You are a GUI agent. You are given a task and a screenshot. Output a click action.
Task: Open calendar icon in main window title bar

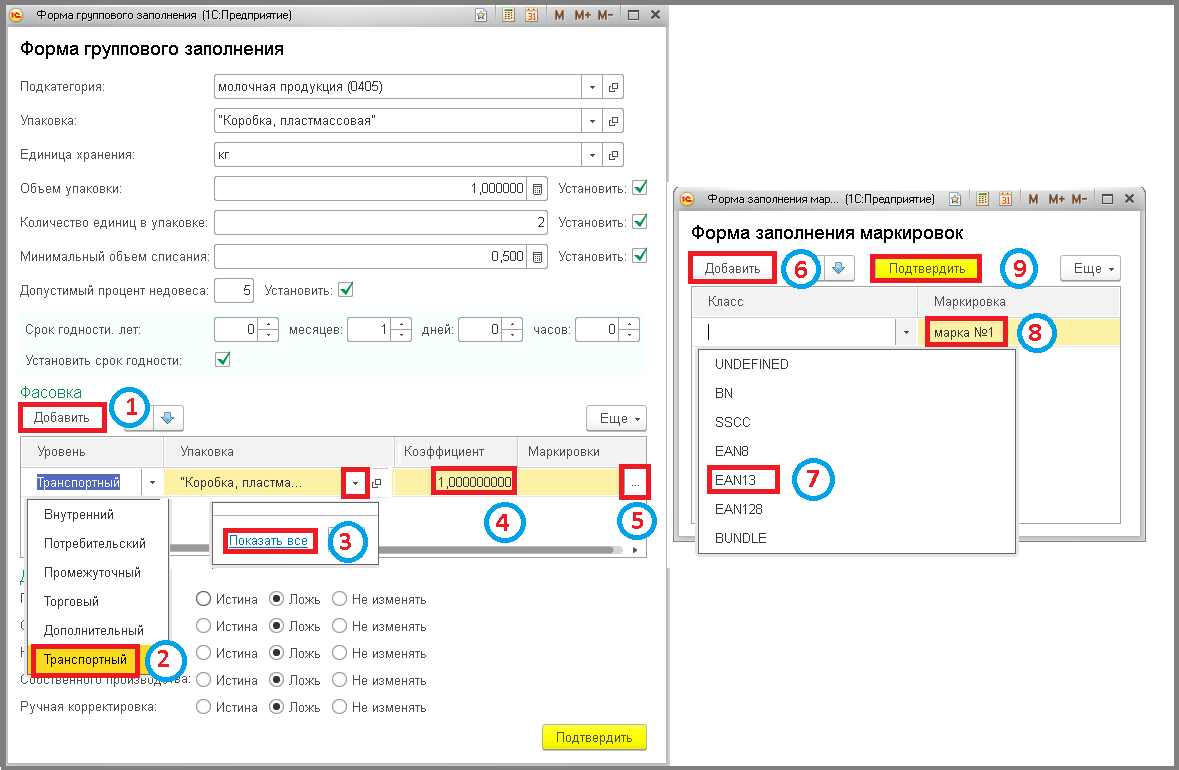click(x=532, y=14)
